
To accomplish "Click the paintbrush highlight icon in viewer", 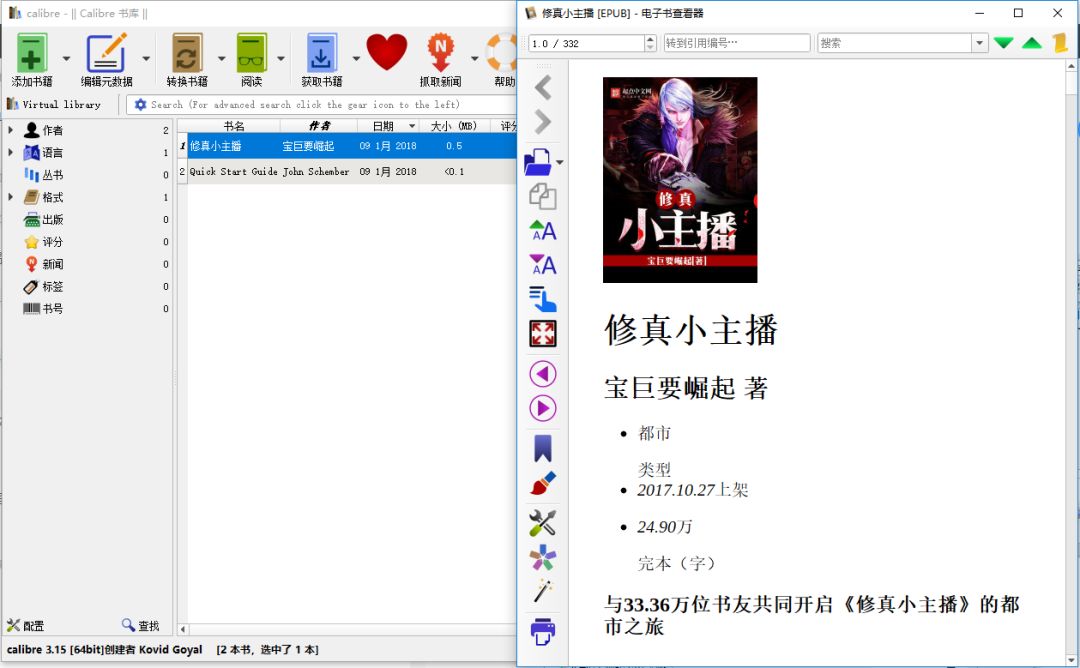I will pos(543,483).
